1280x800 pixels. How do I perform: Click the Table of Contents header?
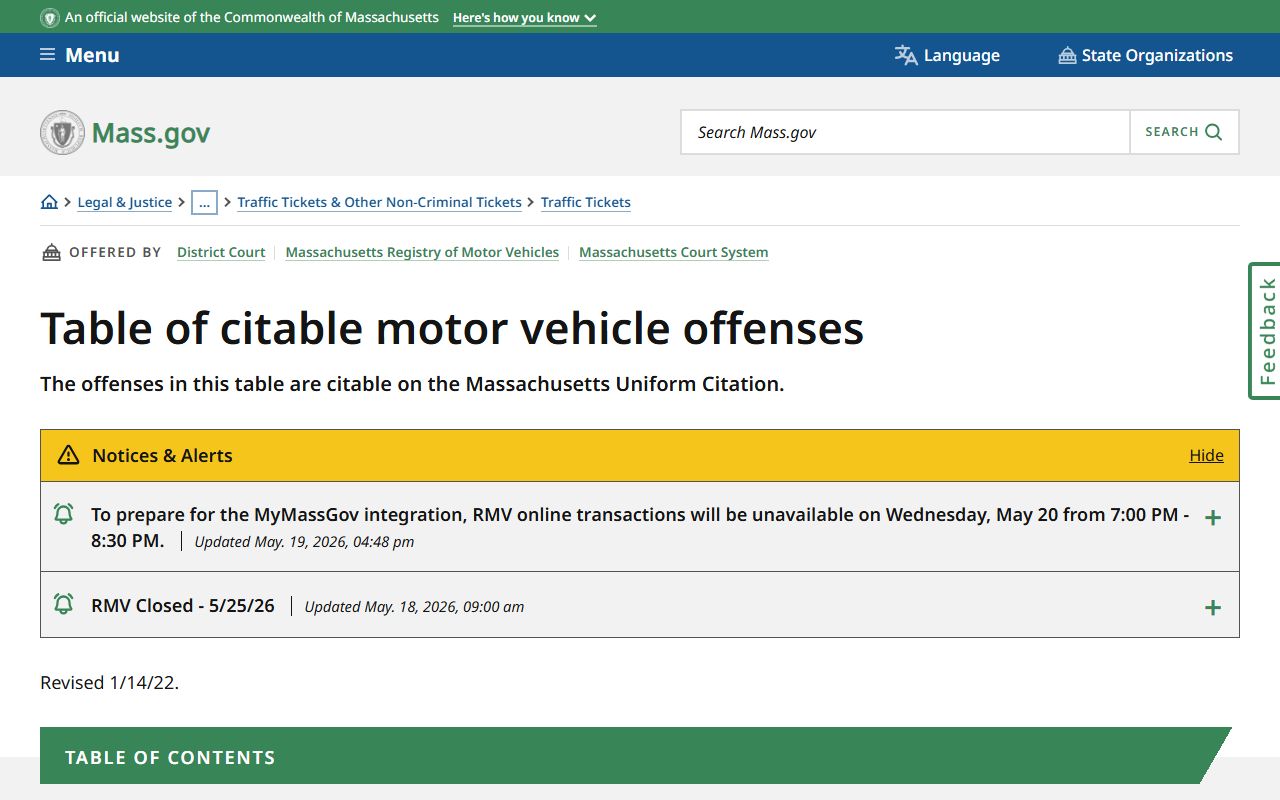click(635, 756)
